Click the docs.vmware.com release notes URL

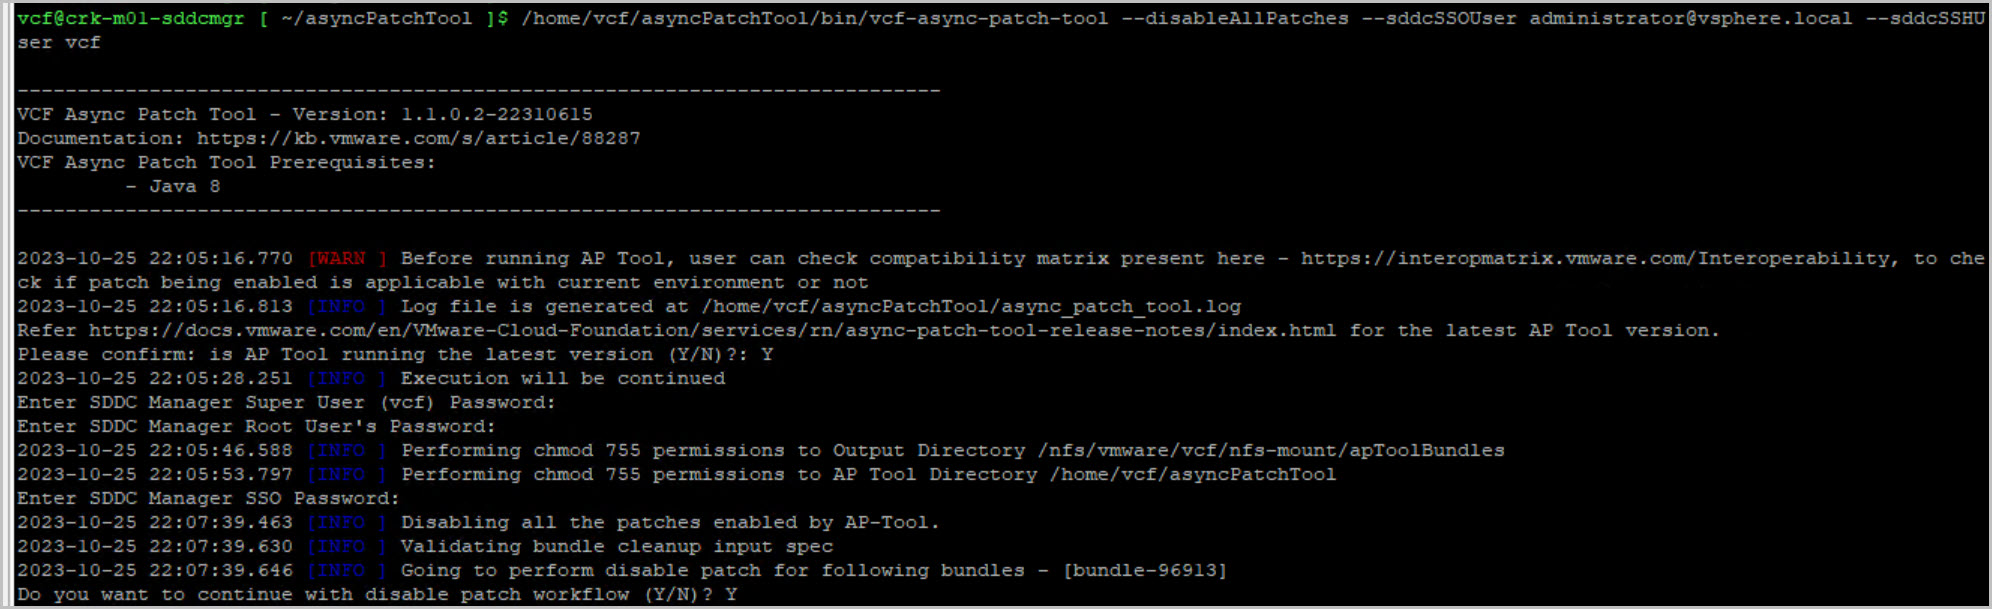pyautogui.click(x=712, y=330)
